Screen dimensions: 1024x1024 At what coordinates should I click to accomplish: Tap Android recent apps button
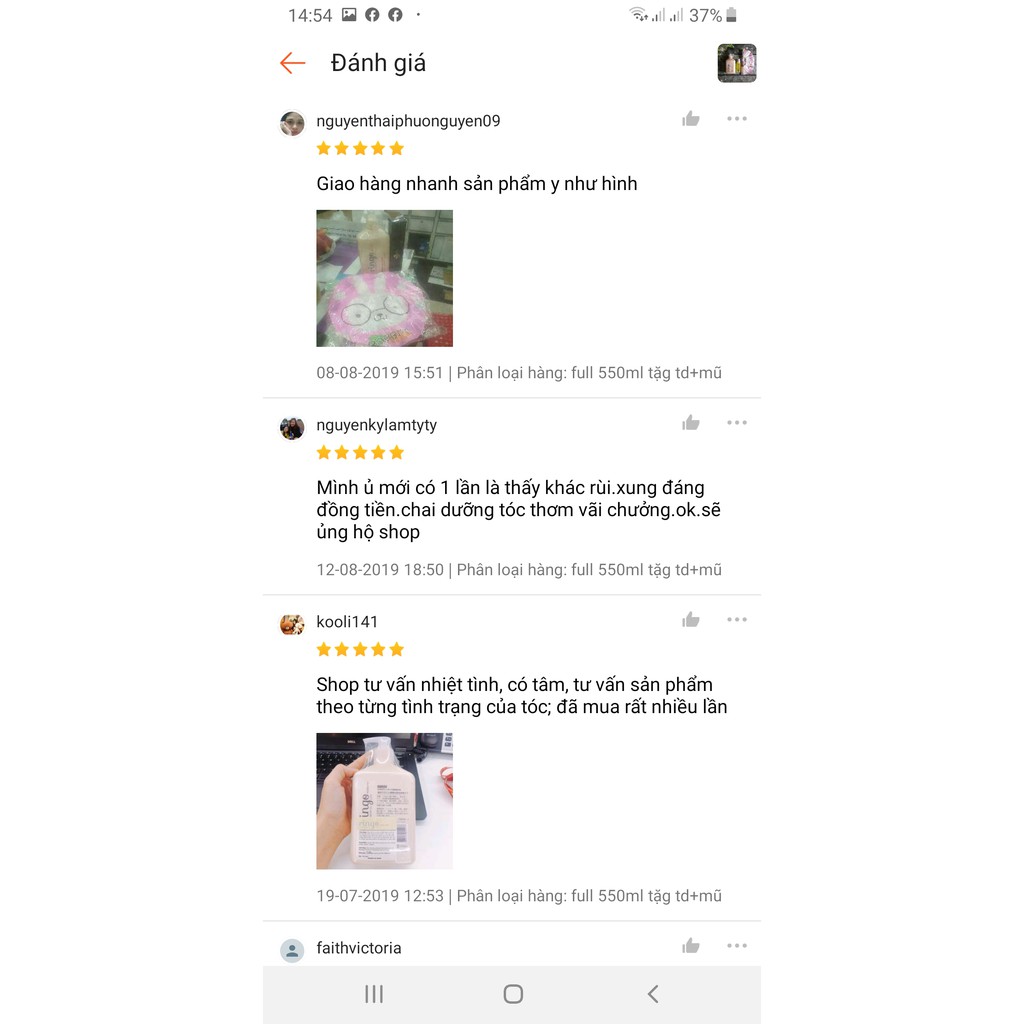[x=374, y=994]
